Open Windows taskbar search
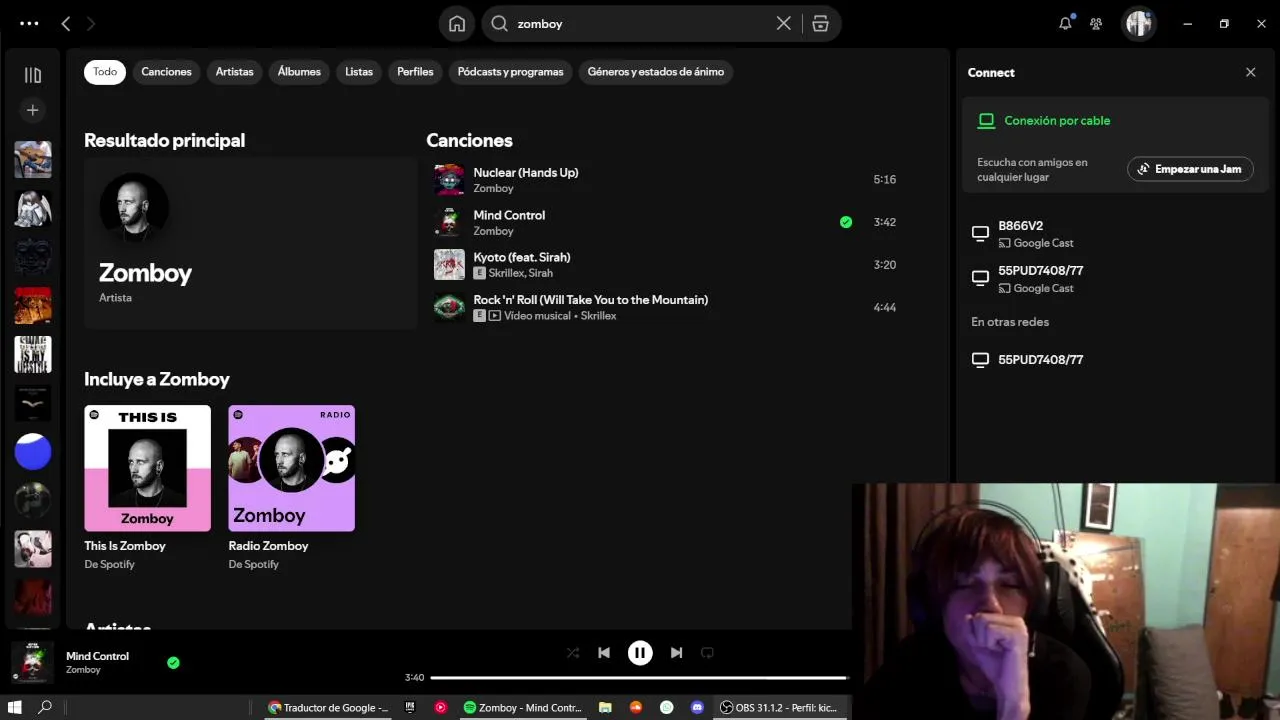1280x720 pixels. 45,707
